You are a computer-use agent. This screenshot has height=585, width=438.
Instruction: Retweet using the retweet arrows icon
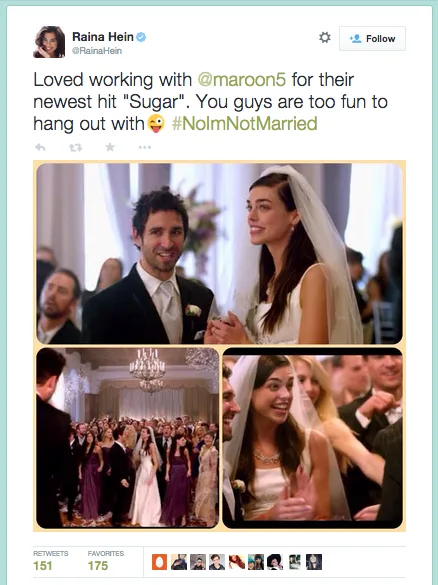pyautogui.click(x=75, y=148)
